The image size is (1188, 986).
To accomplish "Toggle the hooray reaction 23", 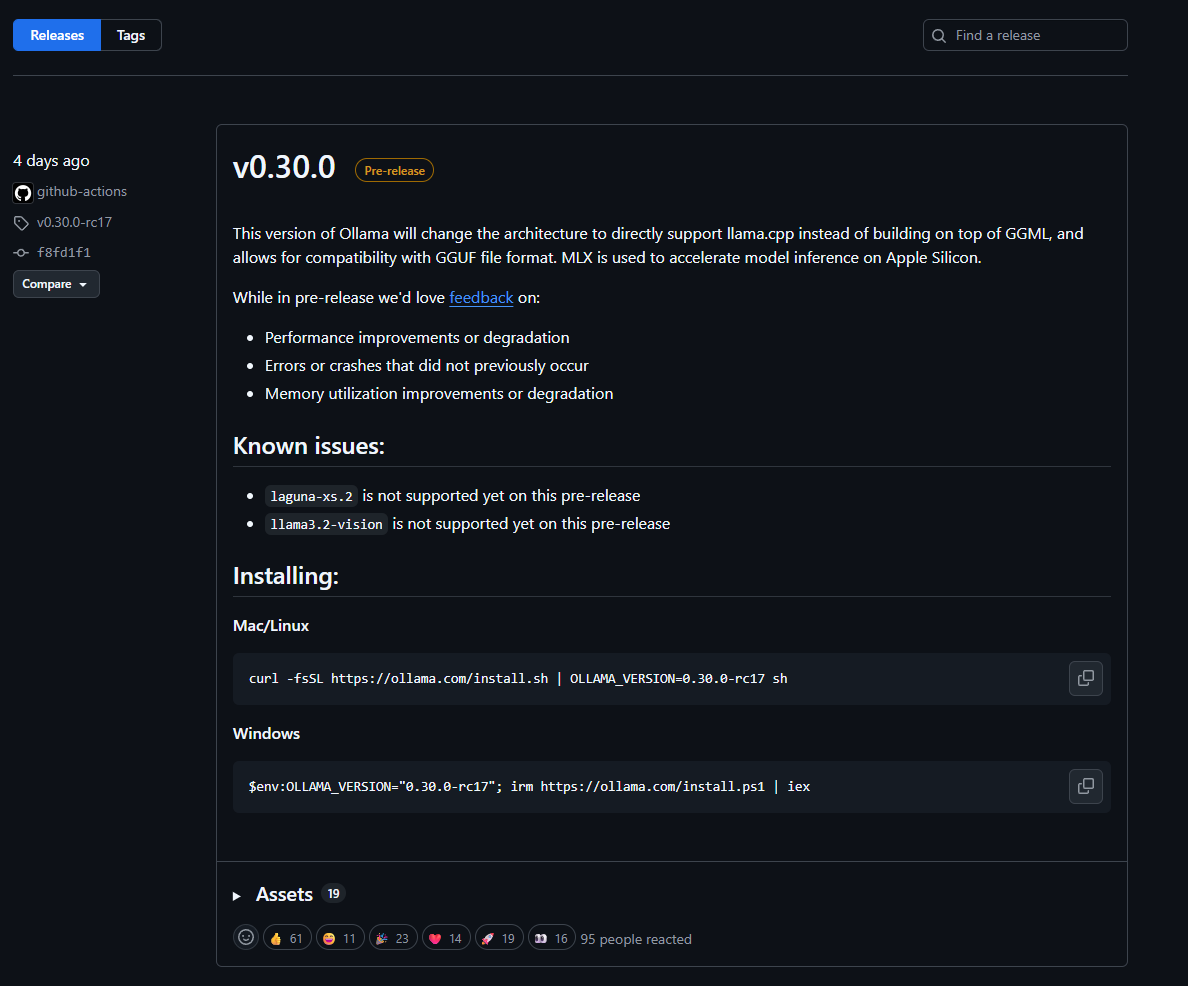I will pos(393,938).
